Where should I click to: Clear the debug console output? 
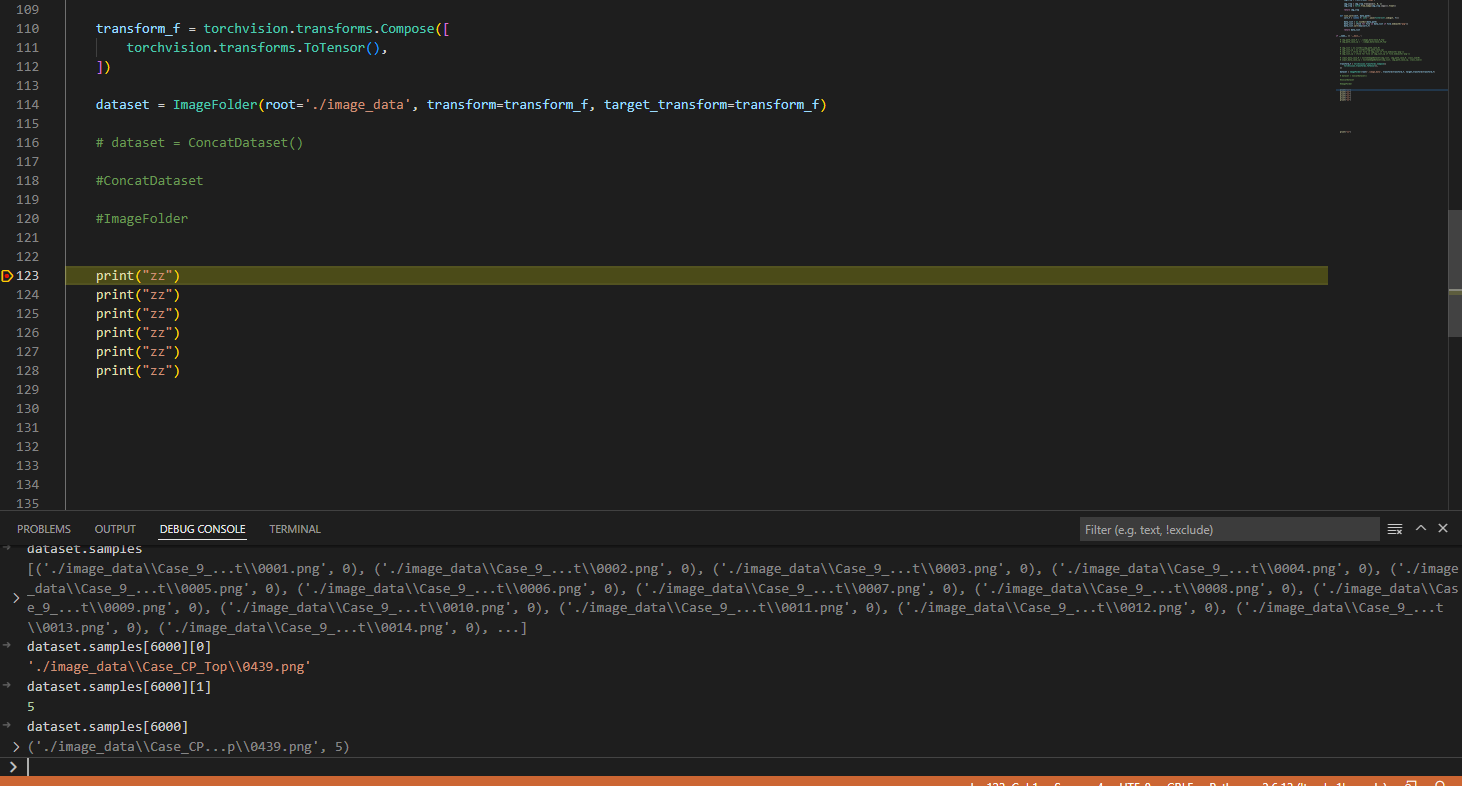pyautogui.click(x=1395, y=529)
